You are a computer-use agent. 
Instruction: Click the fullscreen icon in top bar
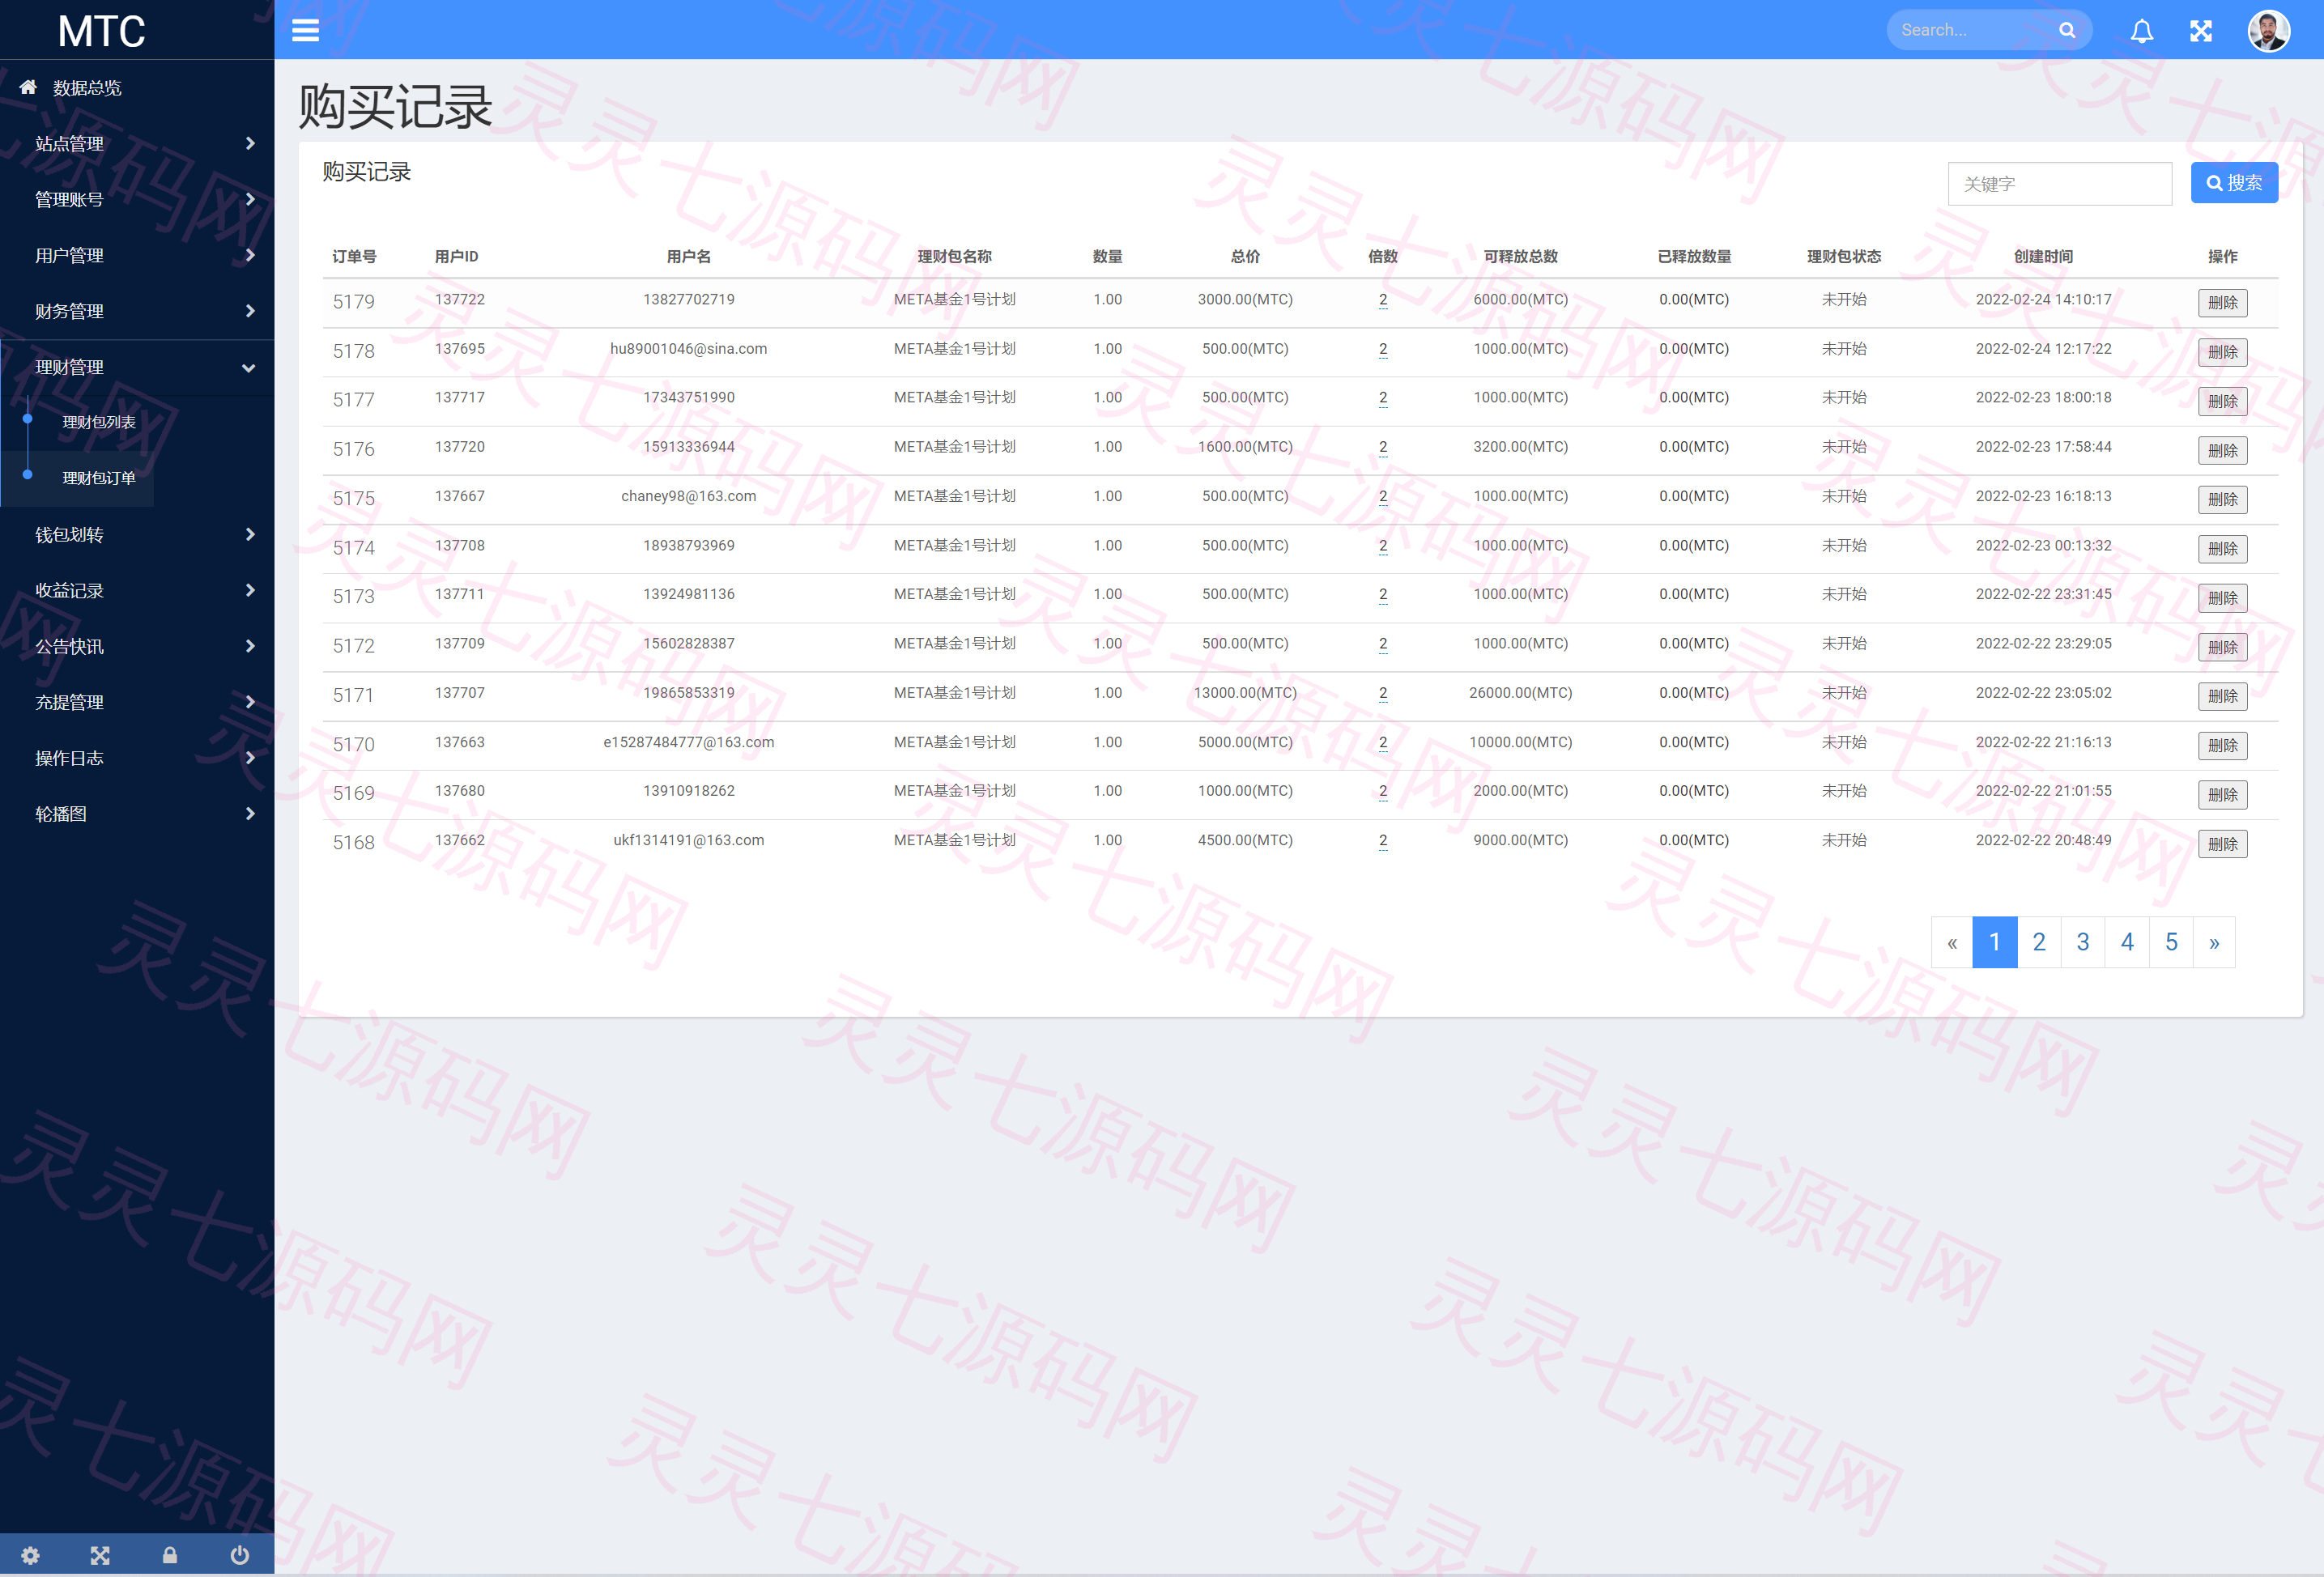point(2200,31)
